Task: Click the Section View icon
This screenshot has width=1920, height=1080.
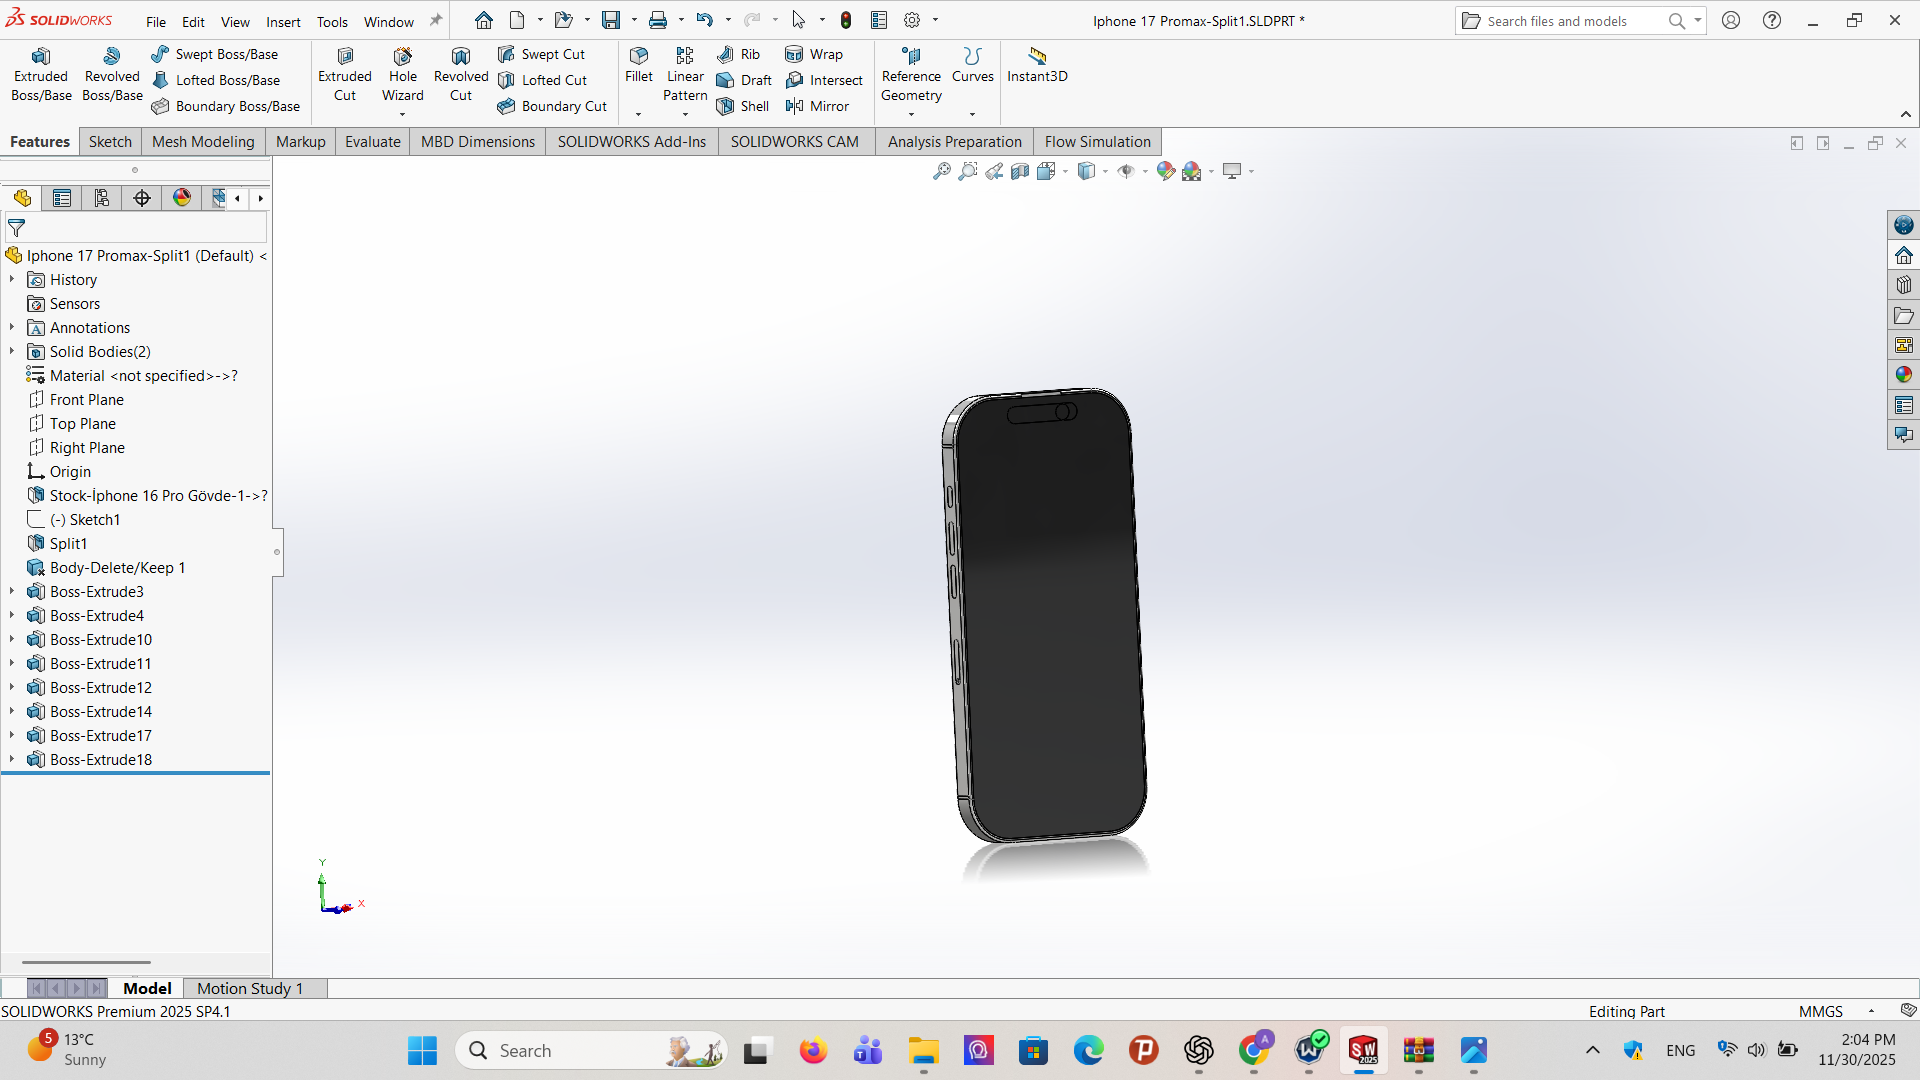Action: [1020, 171]
